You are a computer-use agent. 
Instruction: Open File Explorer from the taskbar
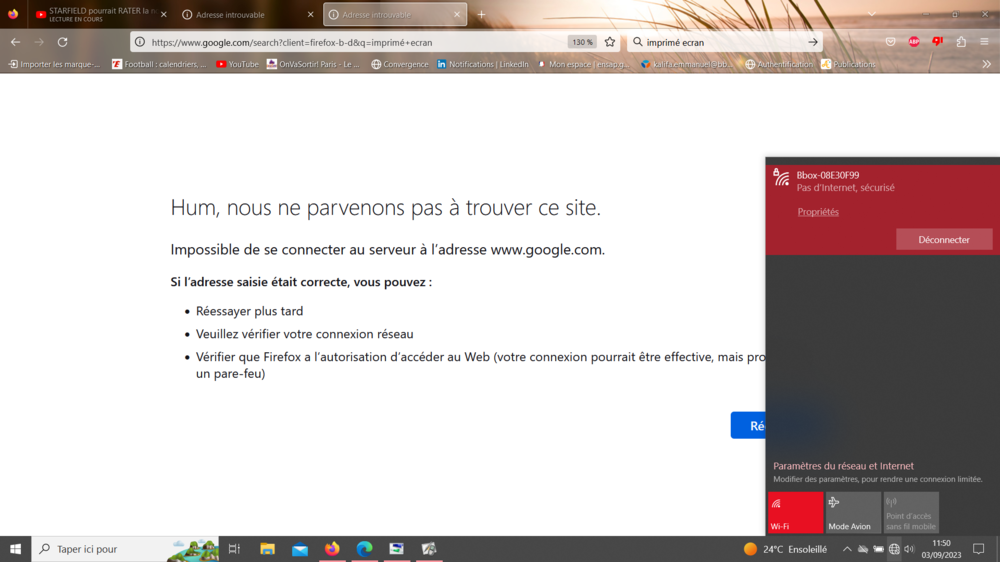click(267, 549)
